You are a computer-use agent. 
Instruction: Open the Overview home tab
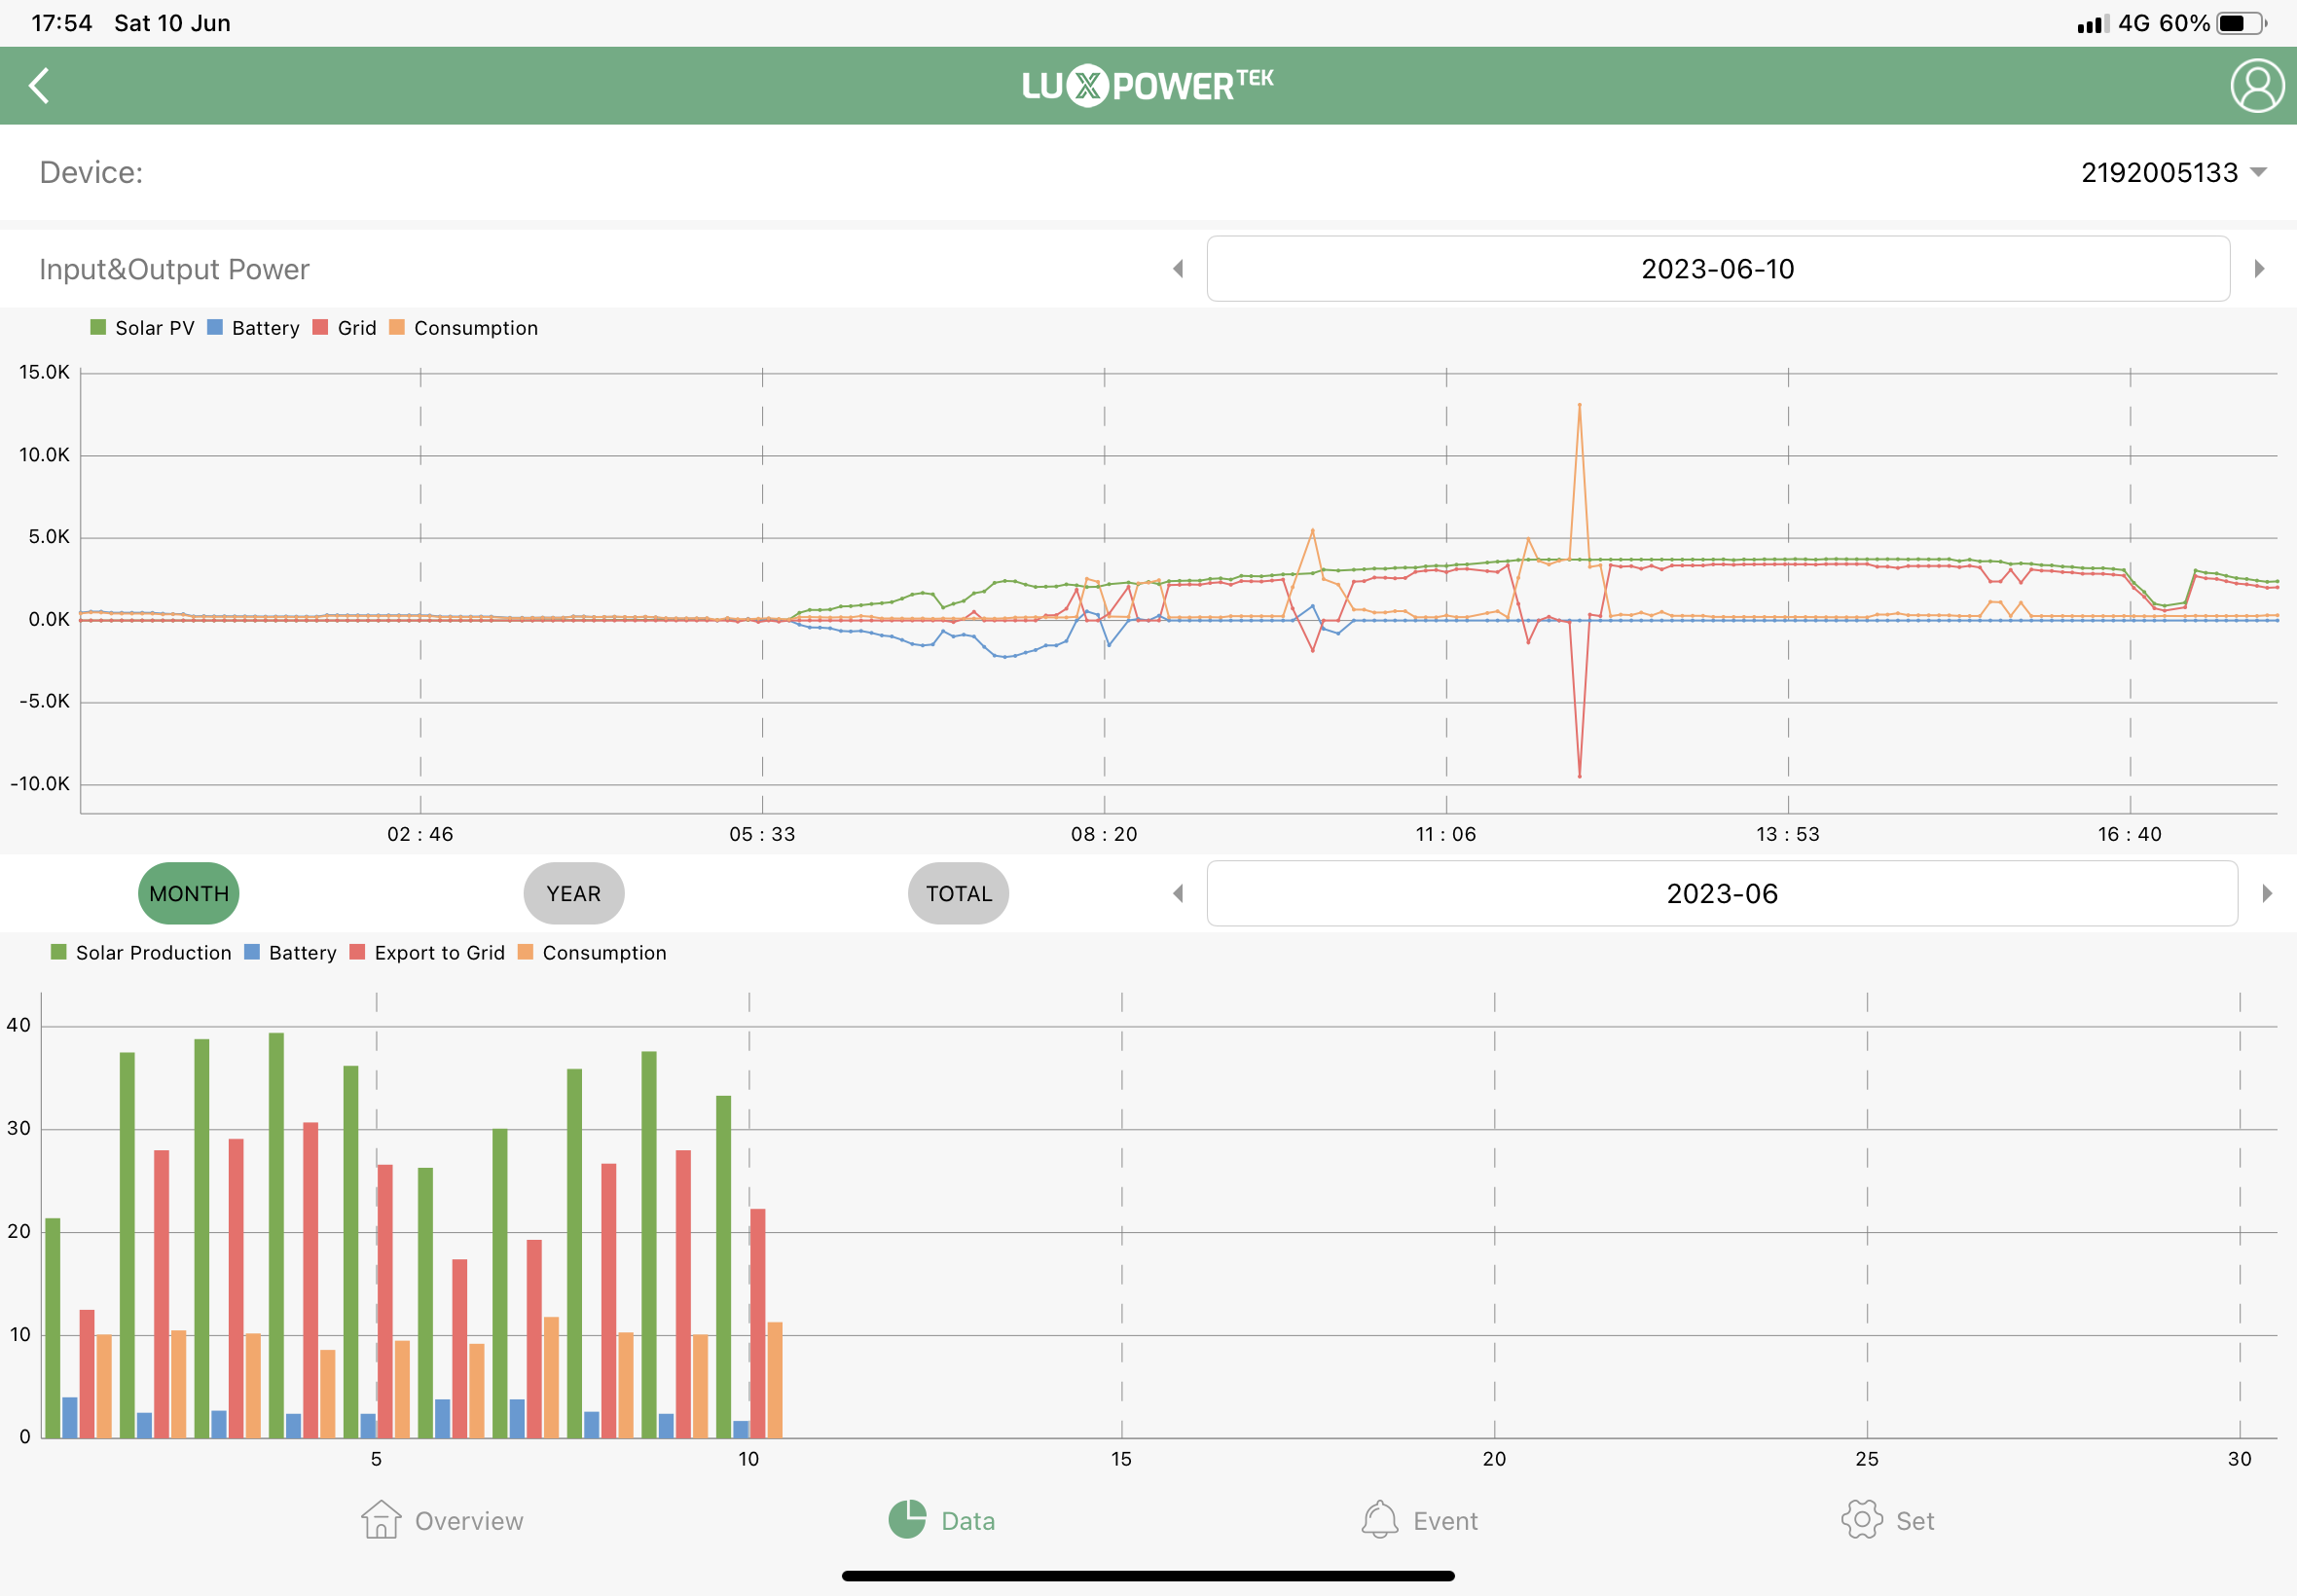click(x=442, y=1520)
